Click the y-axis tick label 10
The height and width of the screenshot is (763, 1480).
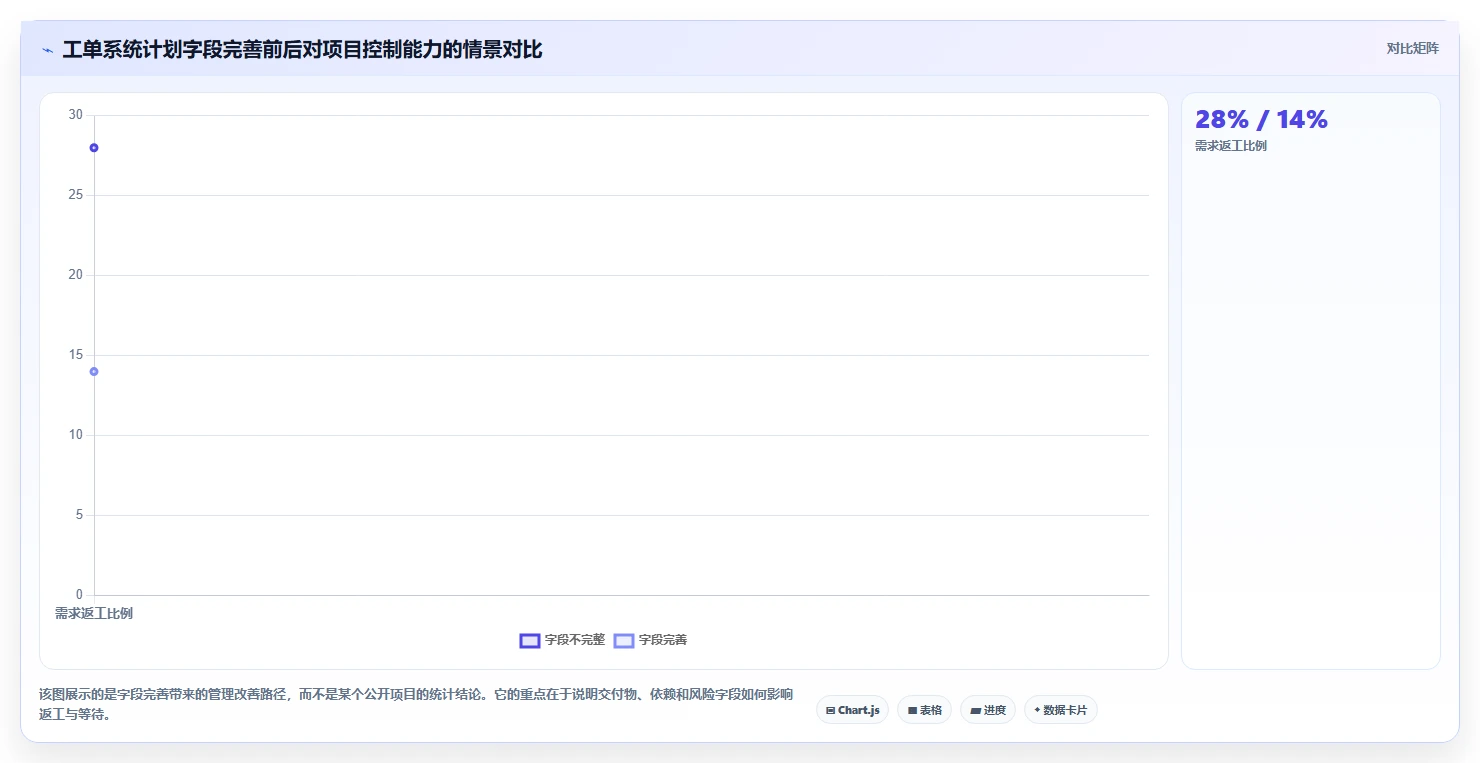(x=76, y=435)
